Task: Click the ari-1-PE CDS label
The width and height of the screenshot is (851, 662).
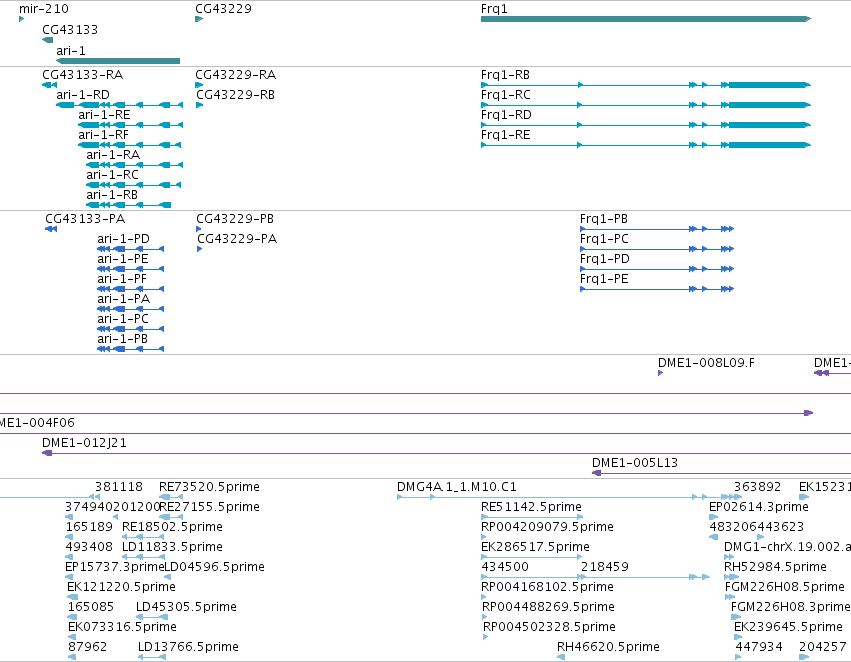Action: point(123,259)
